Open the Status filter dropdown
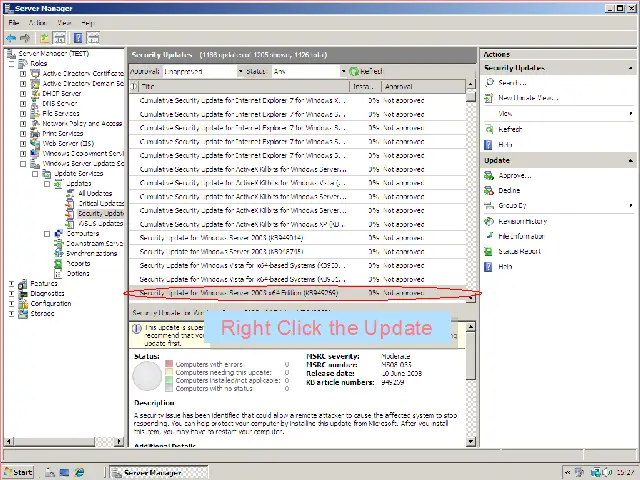 click(x=343, y=71)
